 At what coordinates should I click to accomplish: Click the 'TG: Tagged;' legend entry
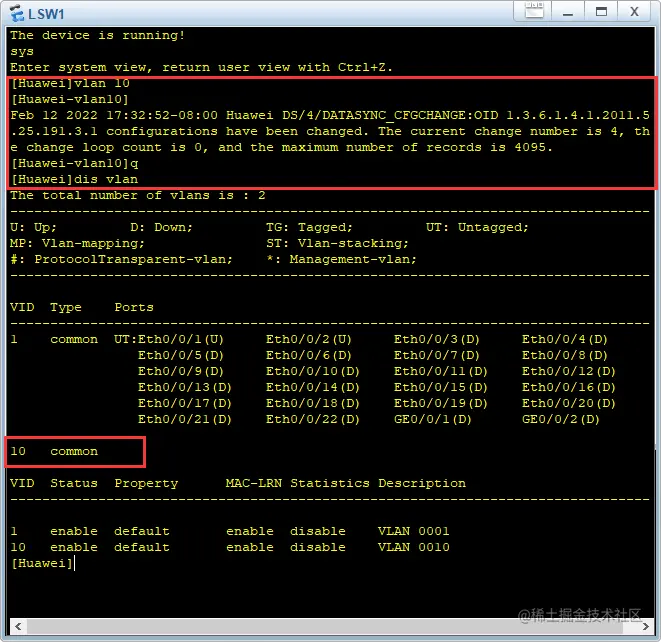point(309,227)
